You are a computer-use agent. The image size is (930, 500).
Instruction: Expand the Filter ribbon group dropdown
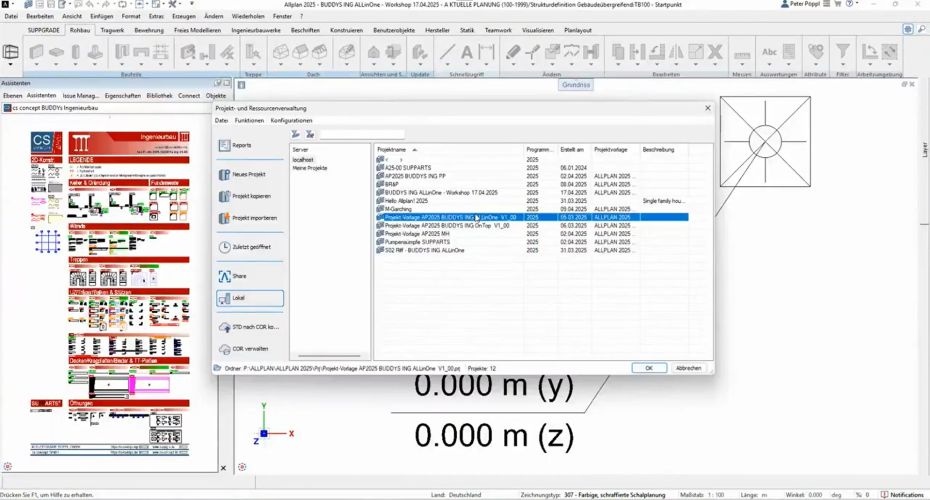click(842, 73)
